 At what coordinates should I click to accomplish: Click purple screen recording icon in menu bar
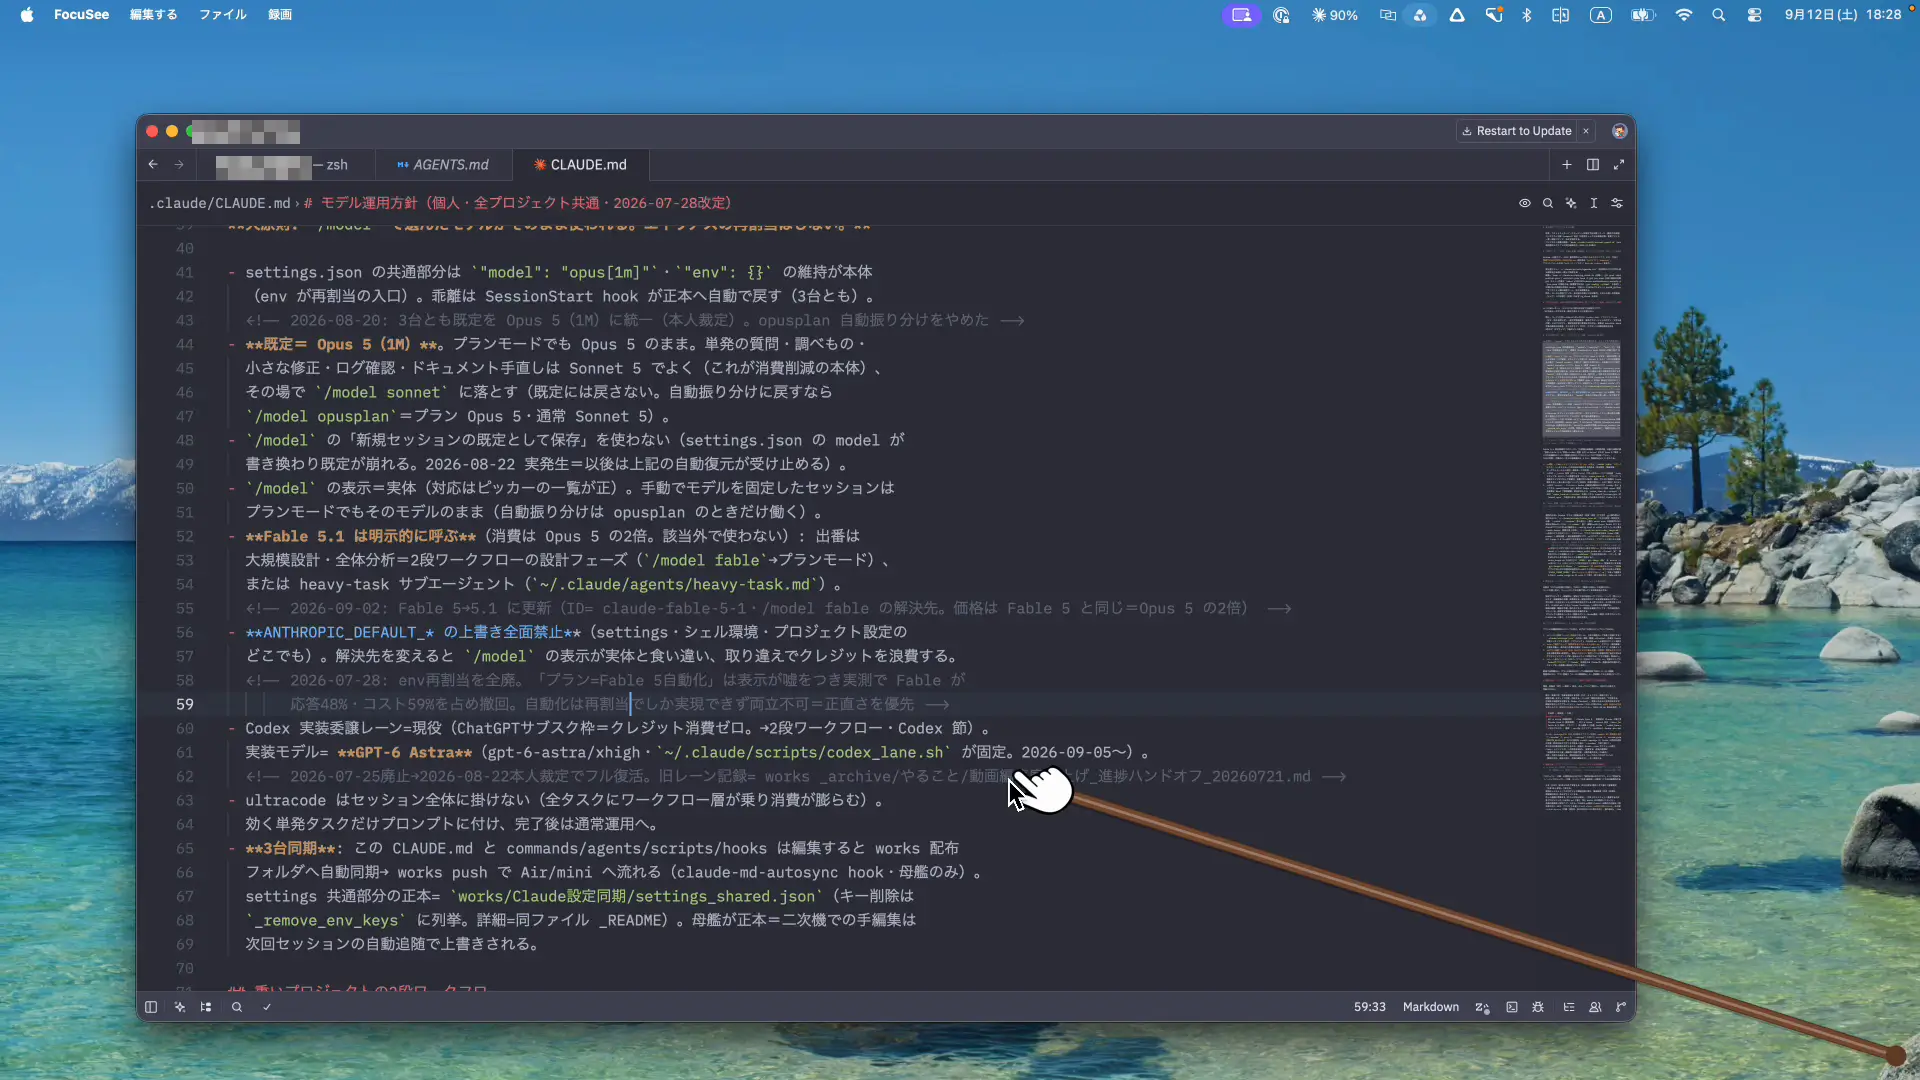[x=1241, y=15]
